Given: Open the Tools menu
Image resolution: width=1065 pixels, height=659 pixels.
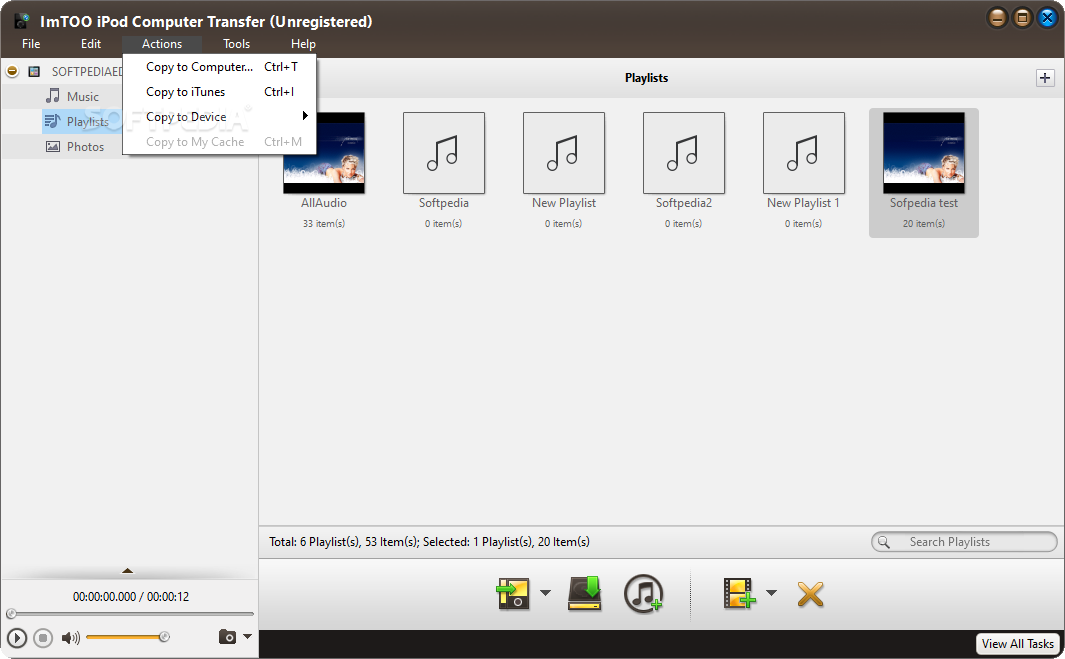Looking at the screenshot, I should click(236, 43).
